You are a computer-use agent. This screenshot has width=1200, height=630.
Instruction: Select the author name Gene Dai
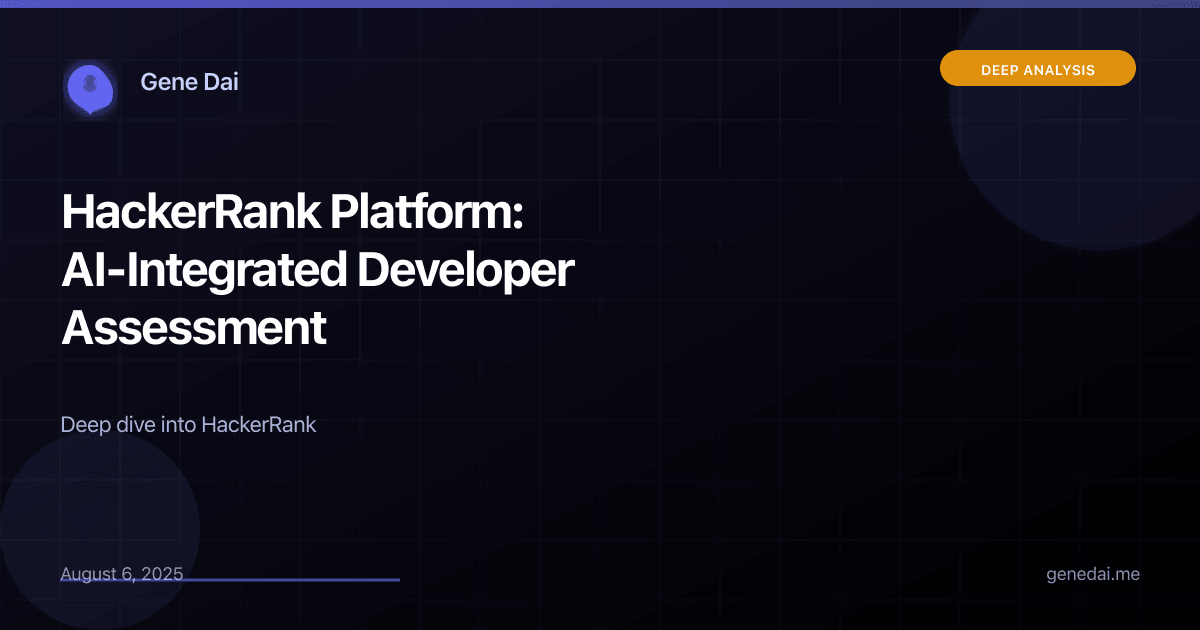[189, 82]
